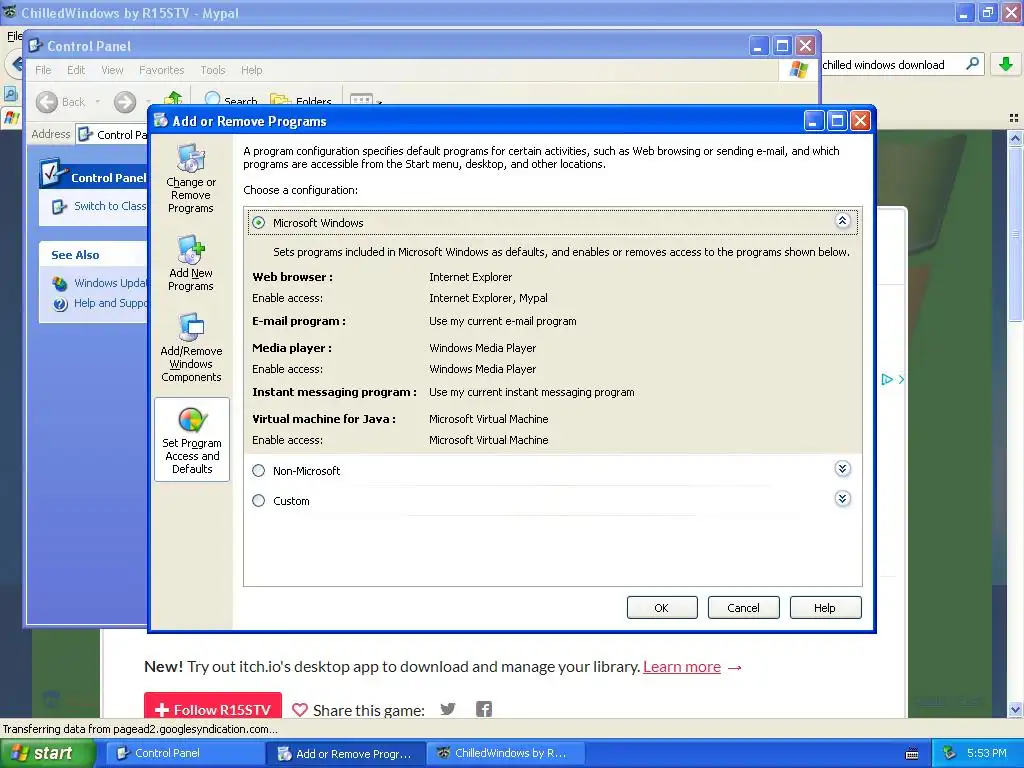
Task: Click the AdChoices triangle icon
Action: (886, 379)
